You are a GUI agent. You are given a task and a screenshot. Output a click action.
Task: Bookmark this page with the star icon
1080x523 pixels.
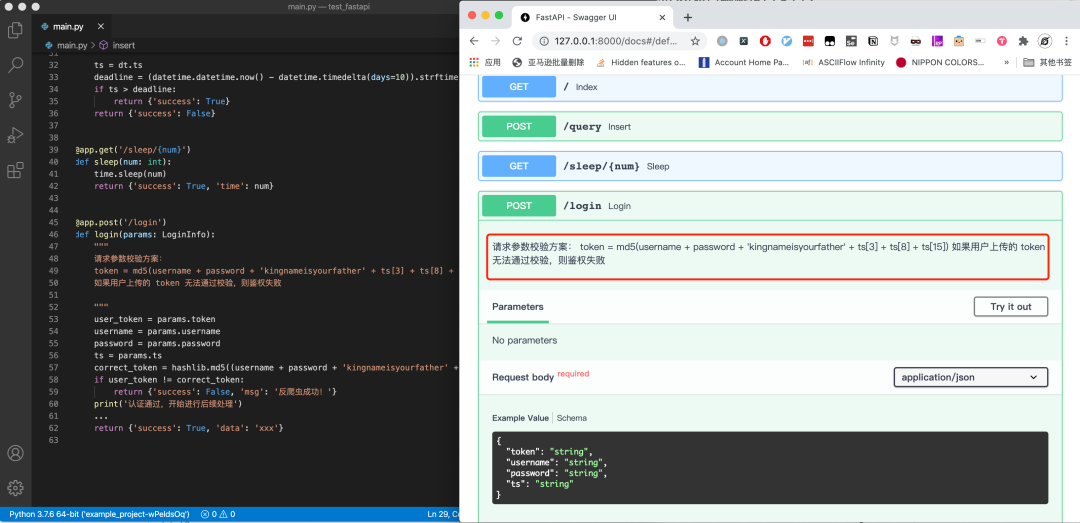coord(695,41)
